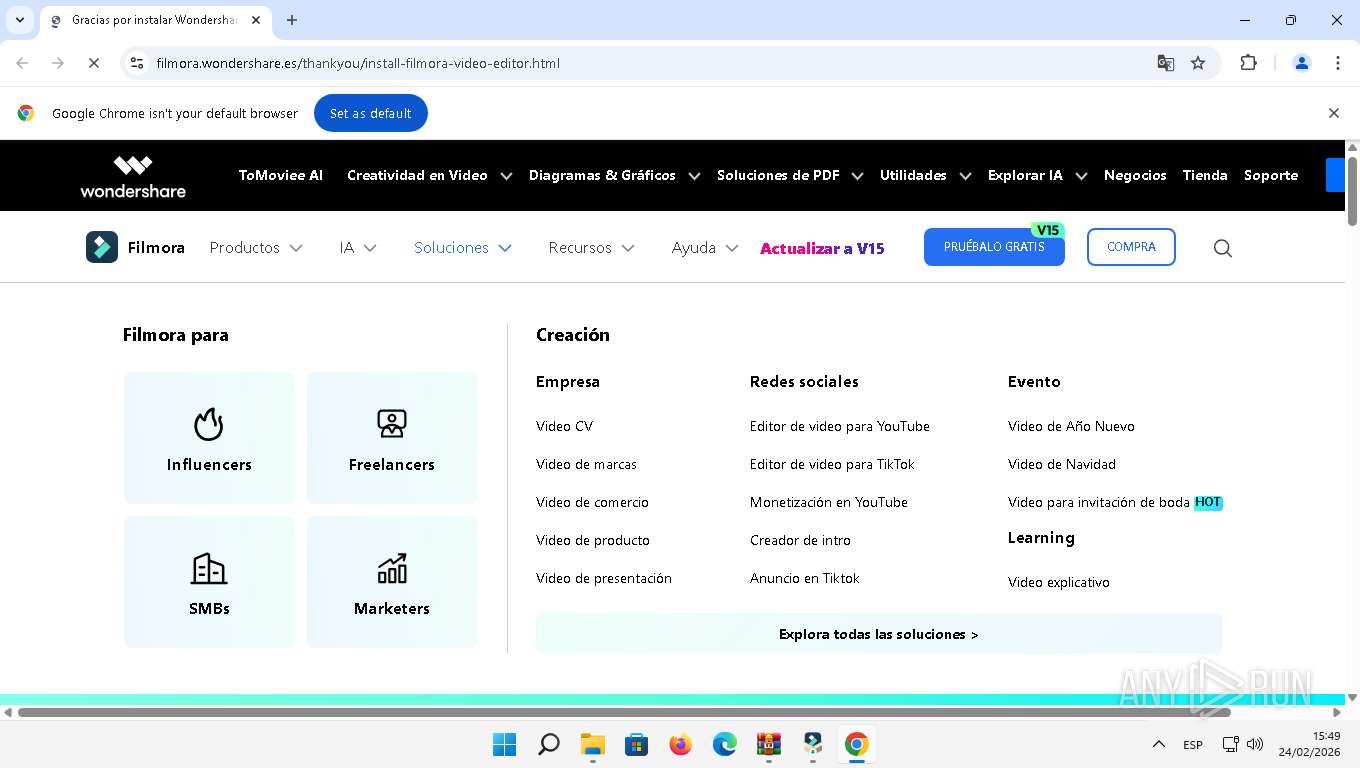Open the Chrome extensions puzzle icon
Image resolution: width=1360 pixels, height=768 pixels.
1248,63
